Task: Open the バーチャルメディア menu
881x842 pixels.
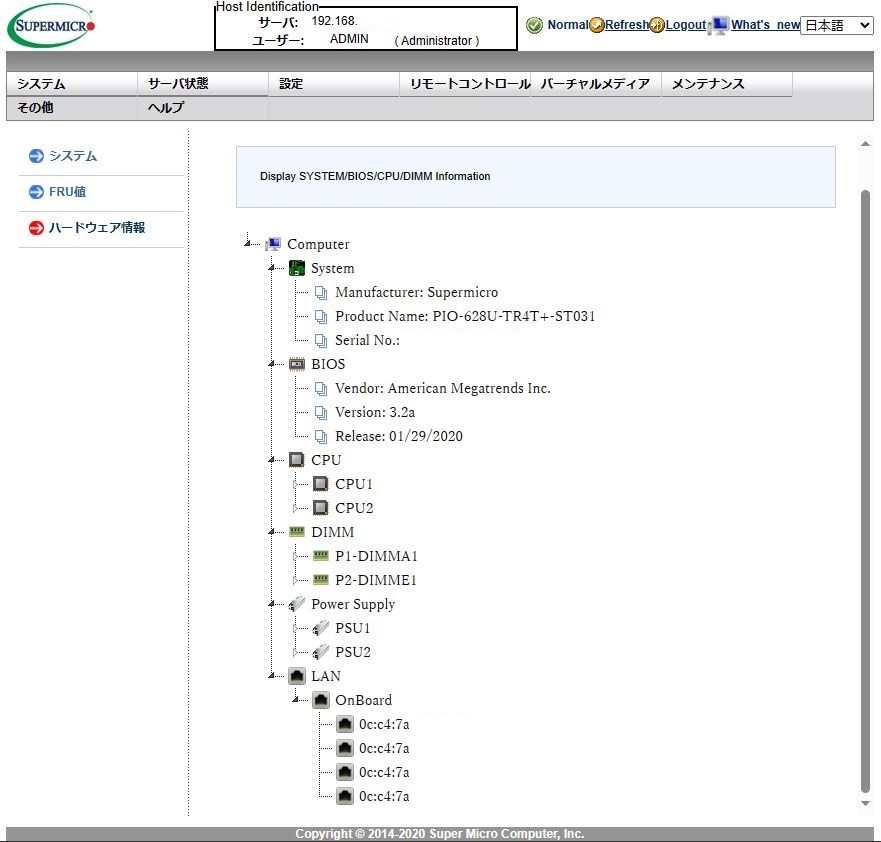Action: click(596, 84)
